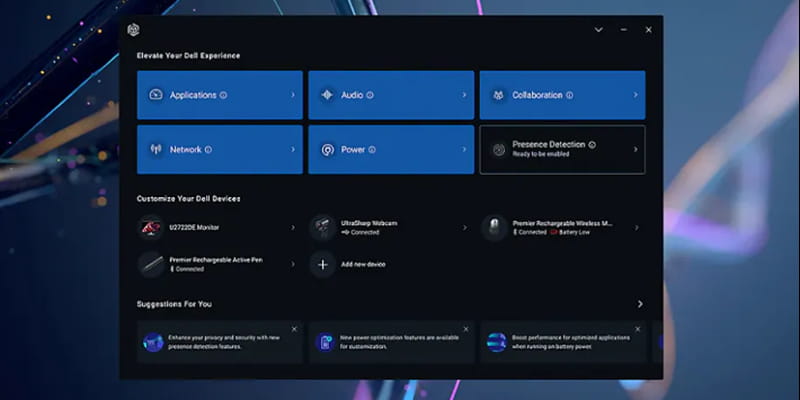Click the wireless mouse thumbnail
Image resolution: width=800 pixels, height=400 pixels.
[494, 228]
